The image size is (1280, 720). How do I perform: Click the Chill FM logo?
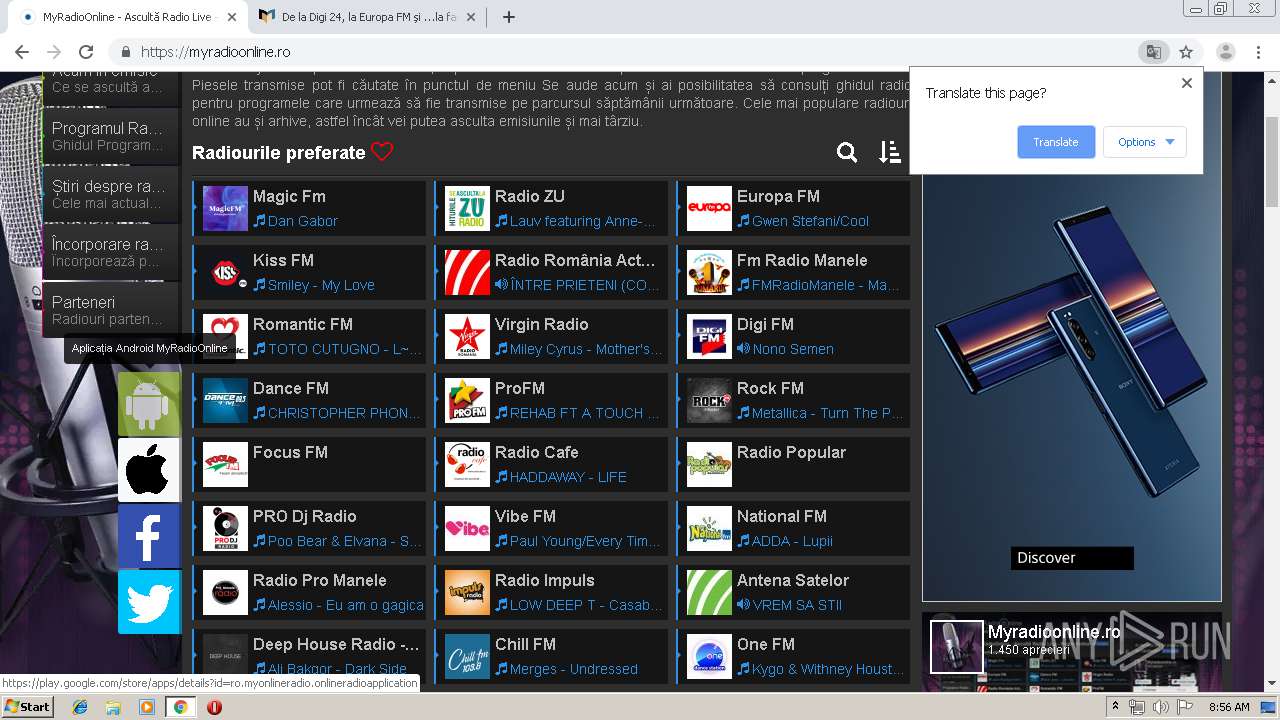point(467,656)
